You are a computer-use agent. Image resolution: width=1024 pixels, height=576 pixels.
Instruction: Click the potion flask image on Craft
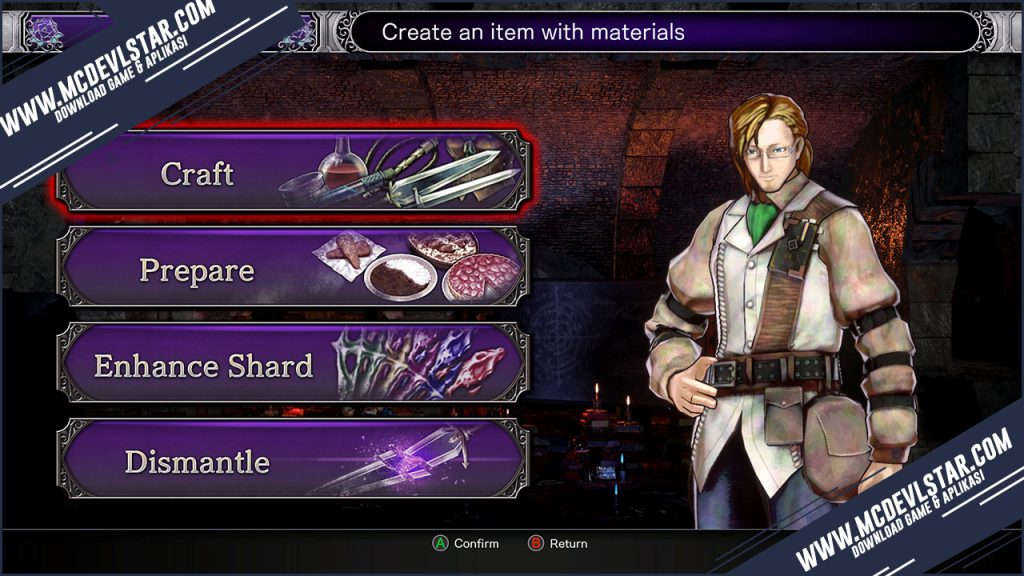[342, 163]
